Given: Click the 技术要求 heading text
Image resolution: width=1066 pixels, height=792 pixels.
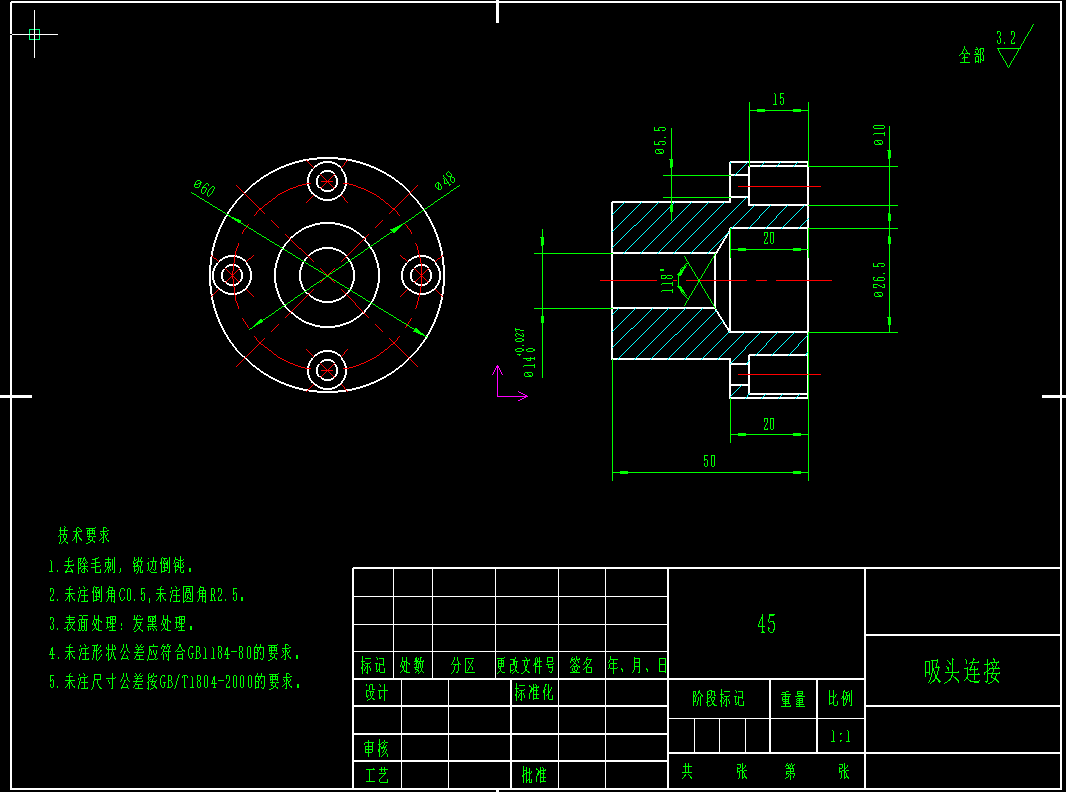Looking at the screenshot, I should pos(84,536).
